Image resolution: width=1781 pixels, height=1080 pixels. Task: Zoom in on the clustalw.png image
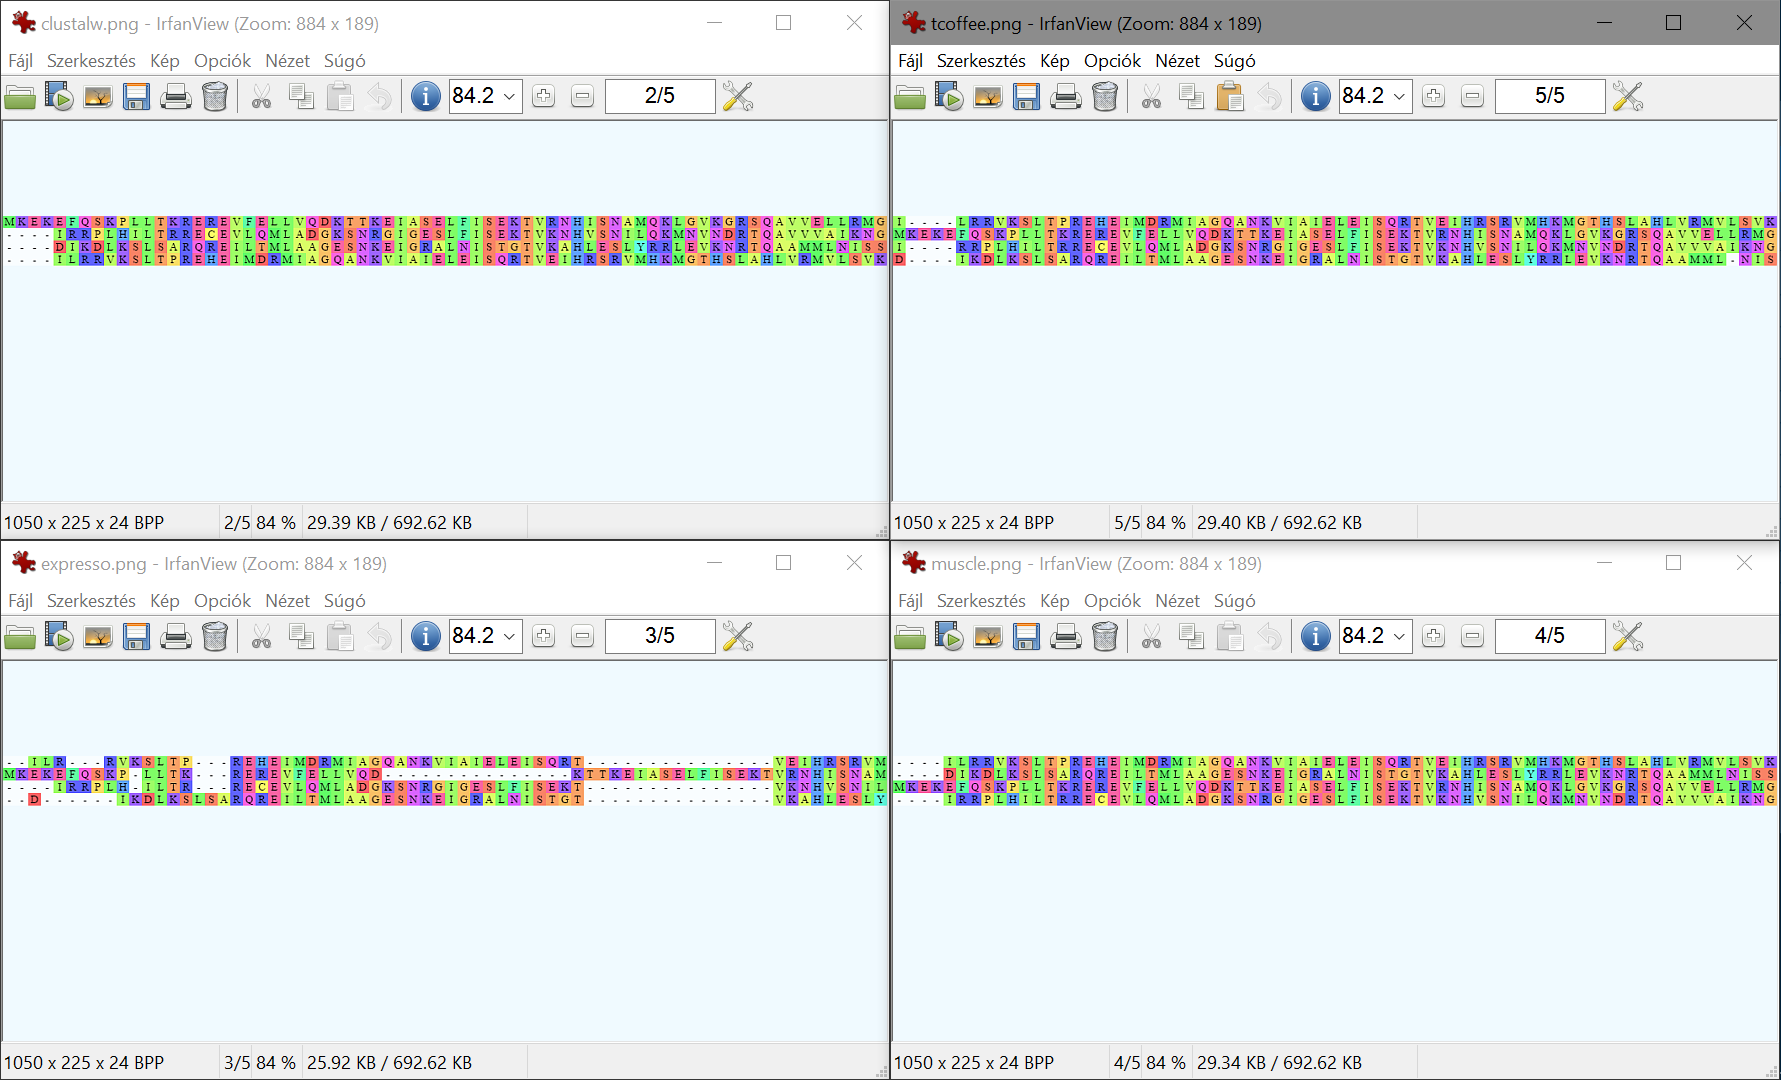point(544,97)
